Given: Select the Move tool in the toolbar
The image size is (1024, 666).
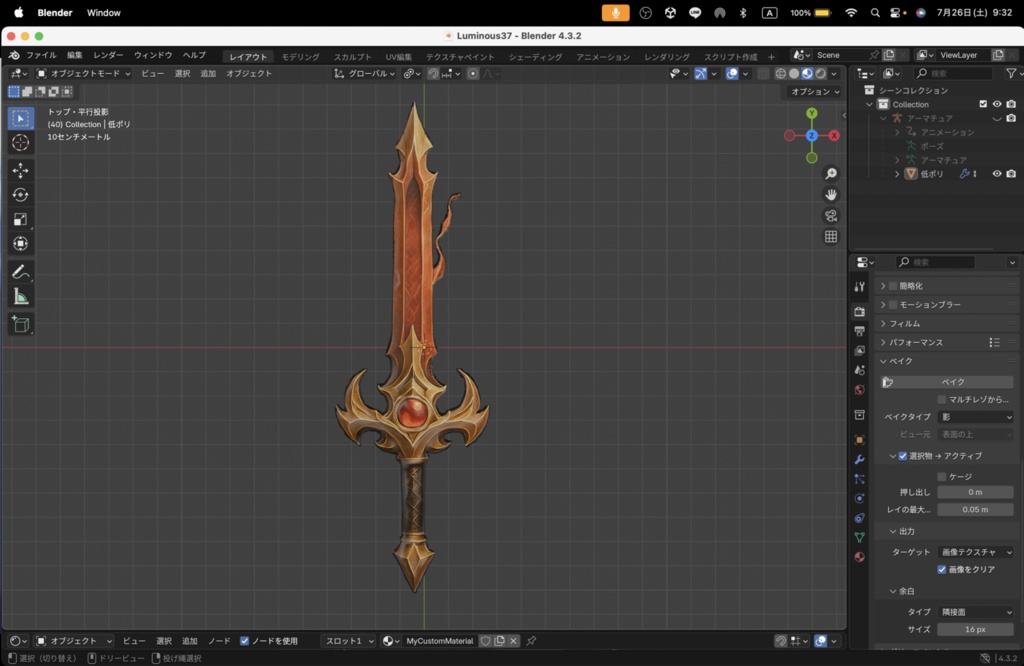Looking at the screenshot, I should point(20,171).
